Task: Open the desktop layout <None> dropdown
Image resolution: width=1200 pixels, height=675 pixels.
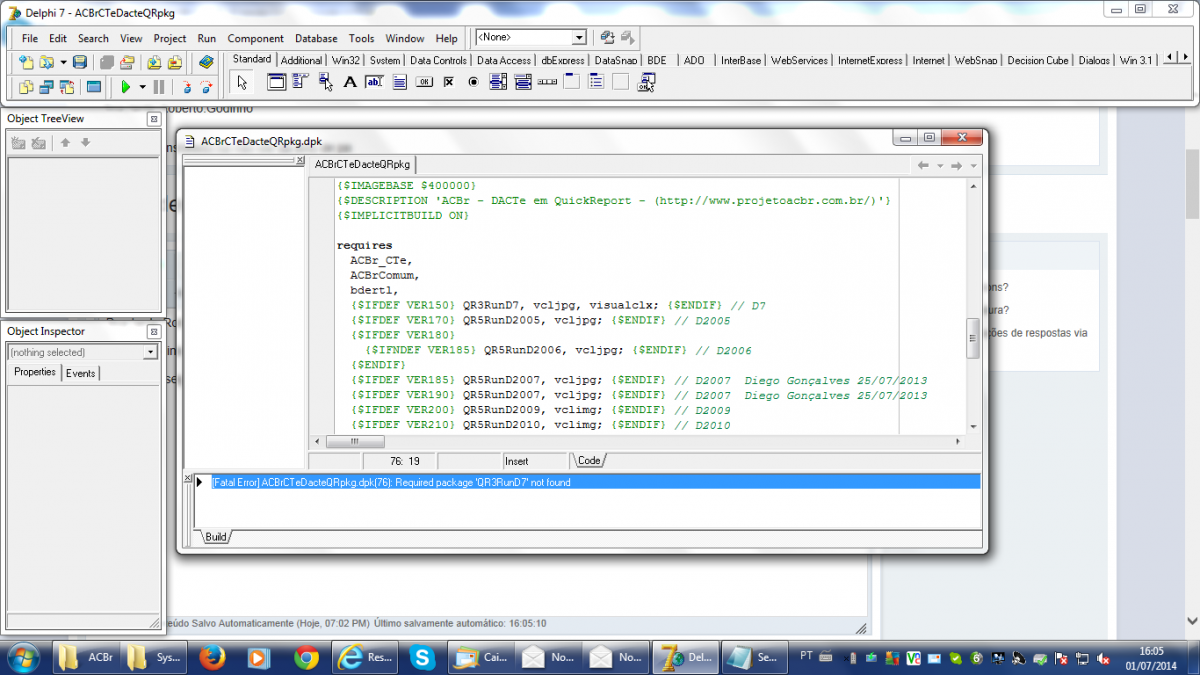Action: pos(579,38)
